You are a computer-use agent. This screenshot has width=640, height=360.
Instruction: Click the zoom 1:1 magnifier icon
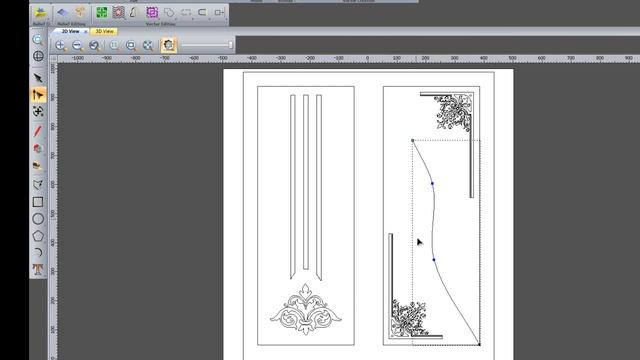coord(115,45)
